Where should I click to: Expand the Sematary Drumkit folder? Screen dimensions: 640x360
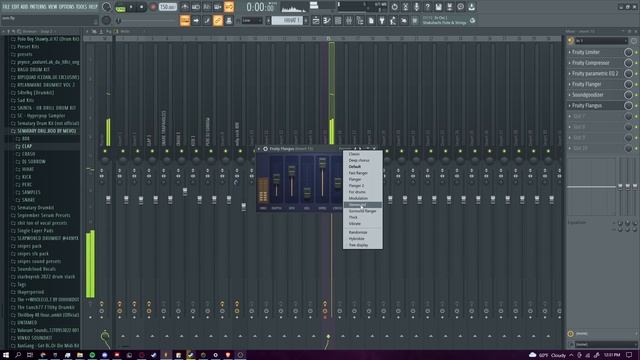point(36,207)
